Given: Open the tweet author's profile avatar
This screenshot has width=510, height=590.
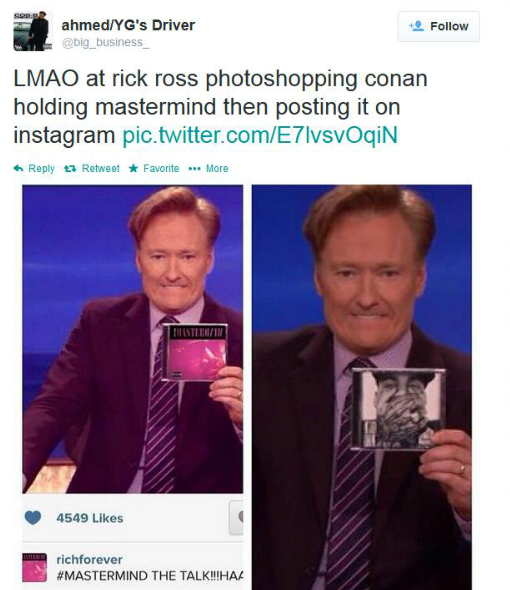Looking at the screenshot, I should click(x=33, y=31).
